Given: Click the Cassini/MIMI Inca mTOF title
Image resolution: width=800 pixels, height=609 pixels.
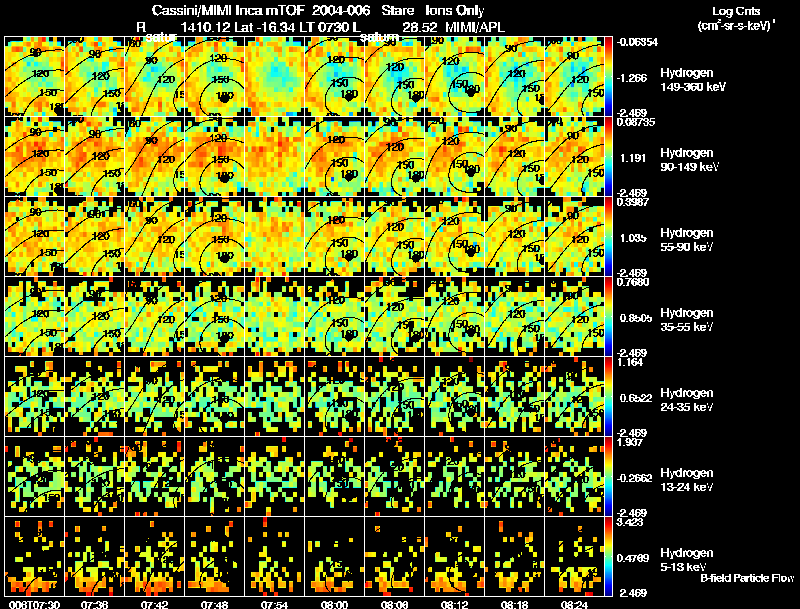Looking at the screenshot, I should tap(228, 10).
